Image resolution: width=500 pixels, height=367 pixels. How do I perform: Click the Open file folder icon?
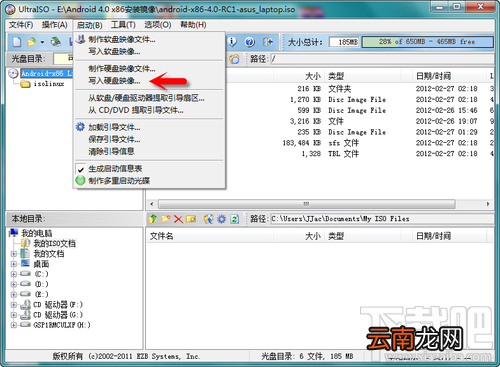(x=31, y=42)
